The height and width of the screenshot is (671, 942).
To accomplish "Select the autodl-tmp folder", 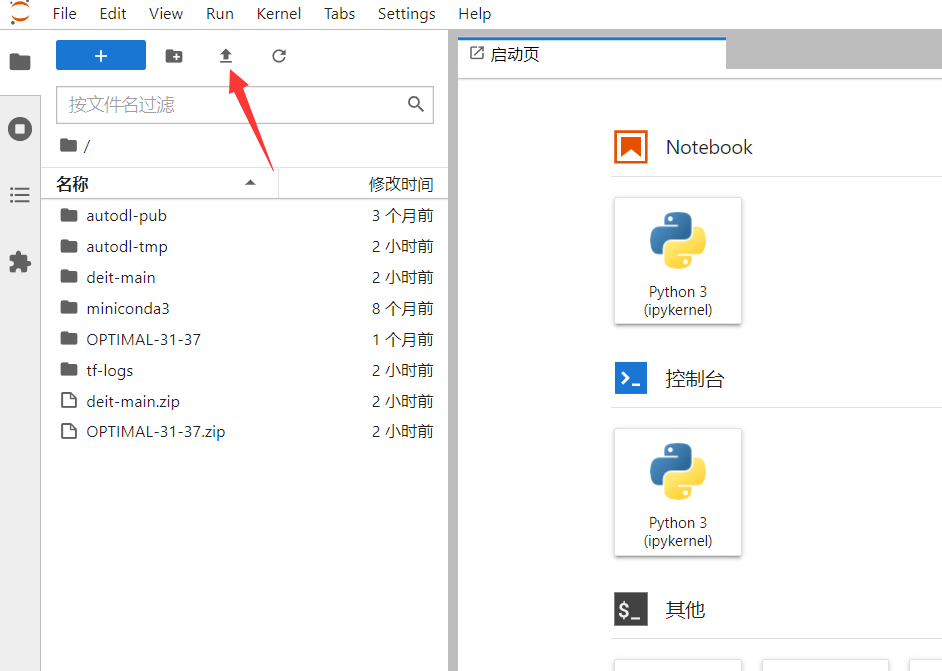I will [127, 246].
